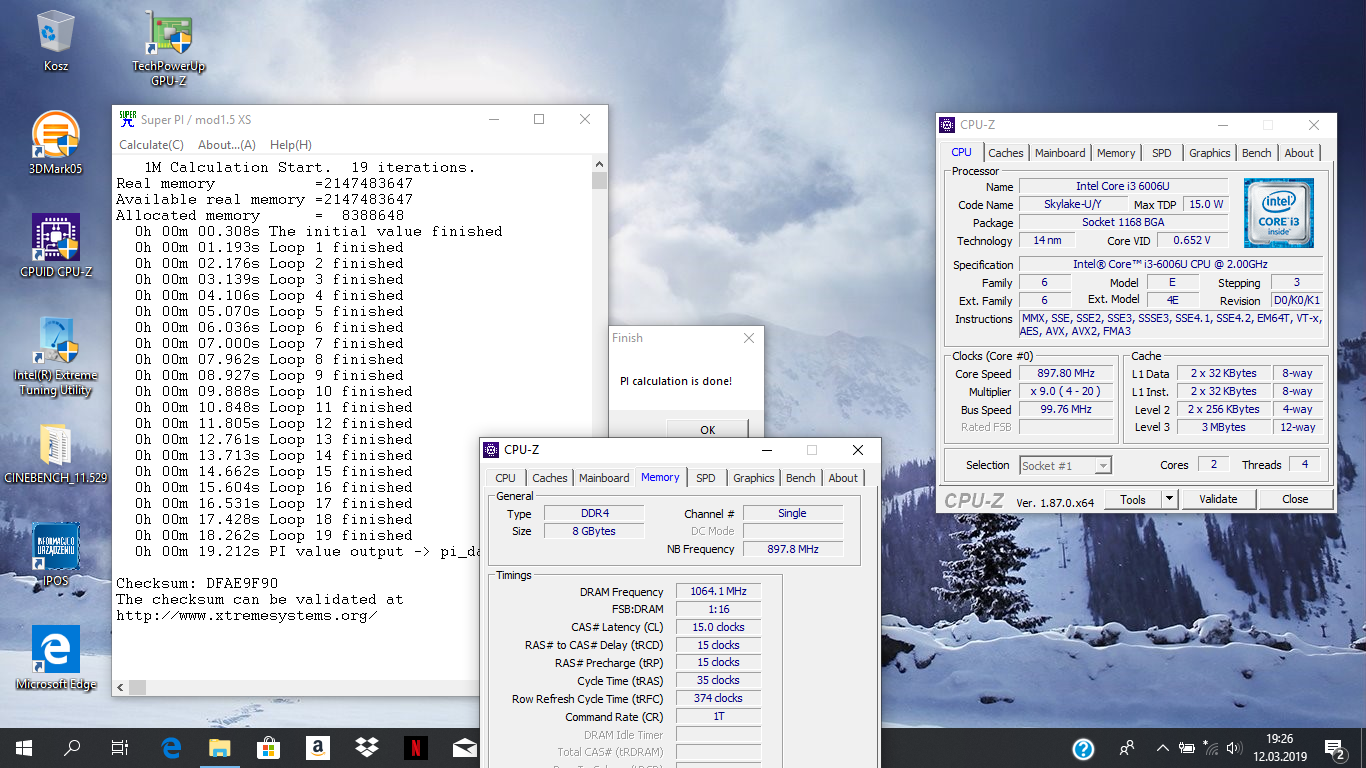Screen dimensions: 1366x768
Task: Open TechPowerUp GPU-Z desktop shortcut
Action: click(168, 48)
